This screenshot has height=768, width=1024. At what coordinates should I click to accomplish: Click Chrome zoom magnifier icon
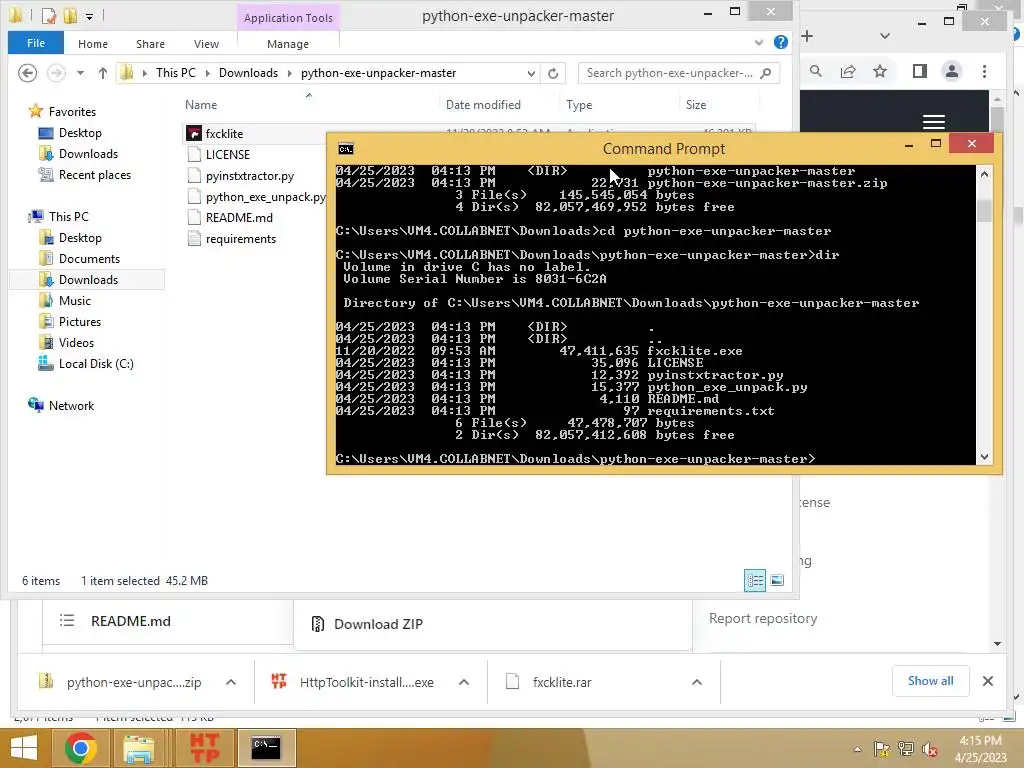(816, 71)
